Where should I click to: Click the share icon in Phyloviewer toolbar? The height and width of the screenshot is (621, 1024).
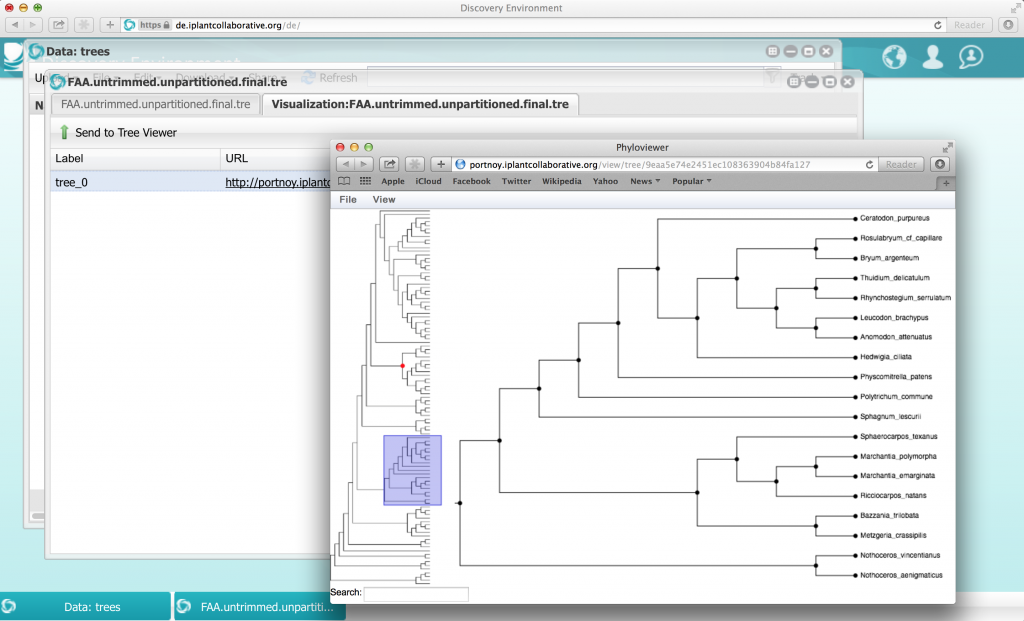pos(389,164)
